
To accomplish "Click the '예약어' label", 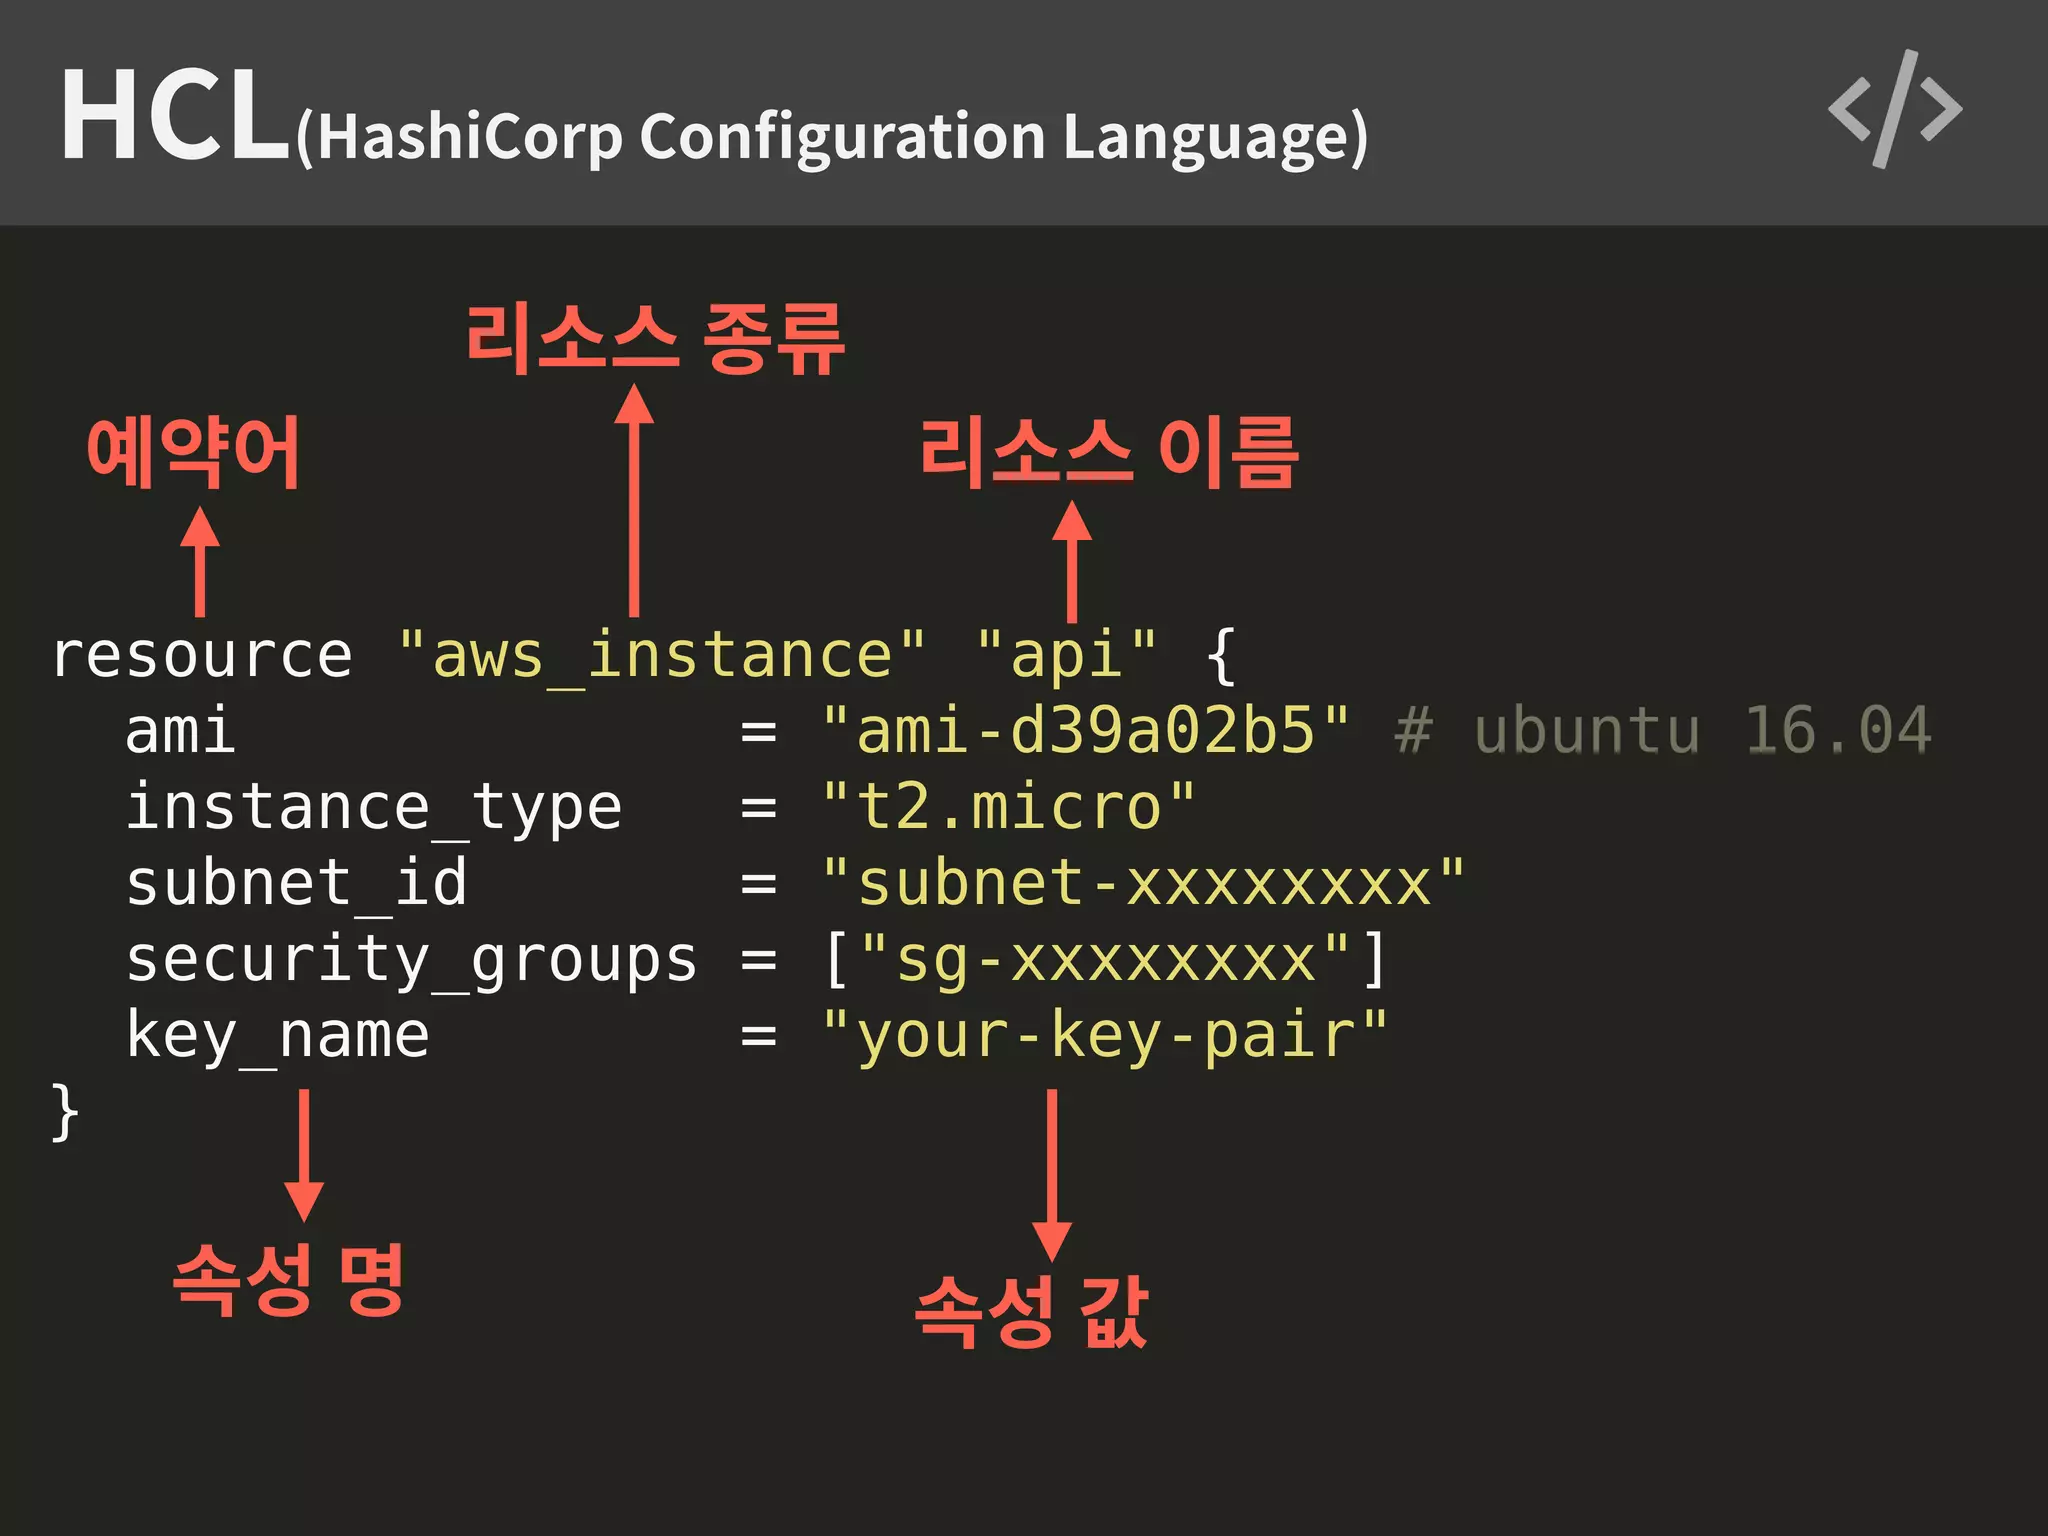I will [194, 453].
